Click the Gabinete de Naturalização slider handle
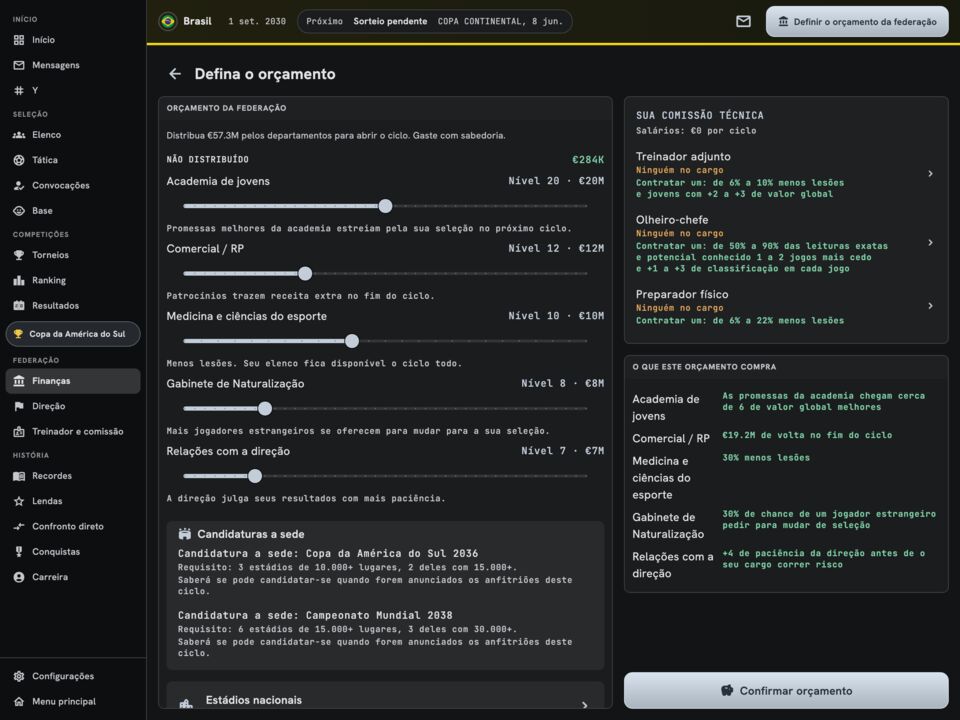The height and width of the screenshot is (720, 960). 264,408
